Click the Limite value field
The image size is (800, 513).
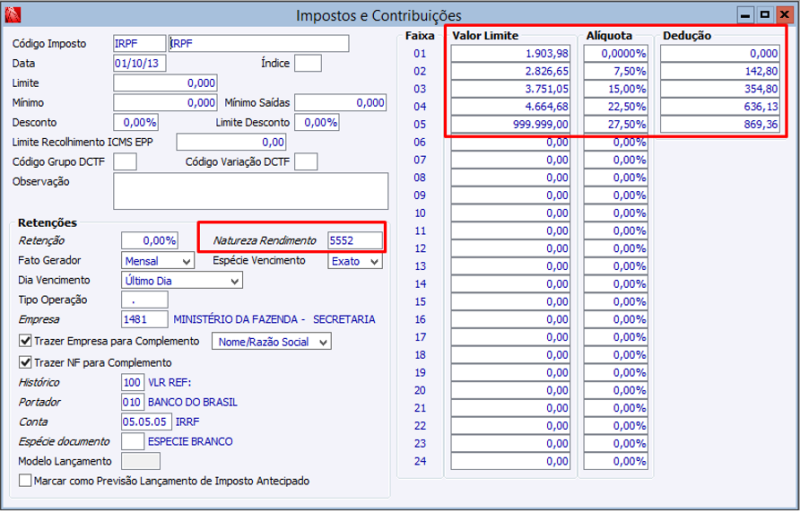coord(165,83)
